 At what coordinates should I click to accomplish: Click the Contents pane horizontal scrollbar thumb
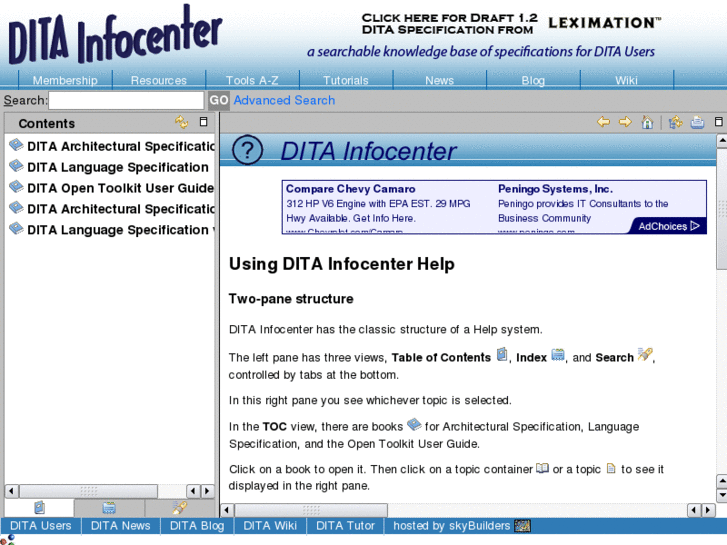coord(89,491)
